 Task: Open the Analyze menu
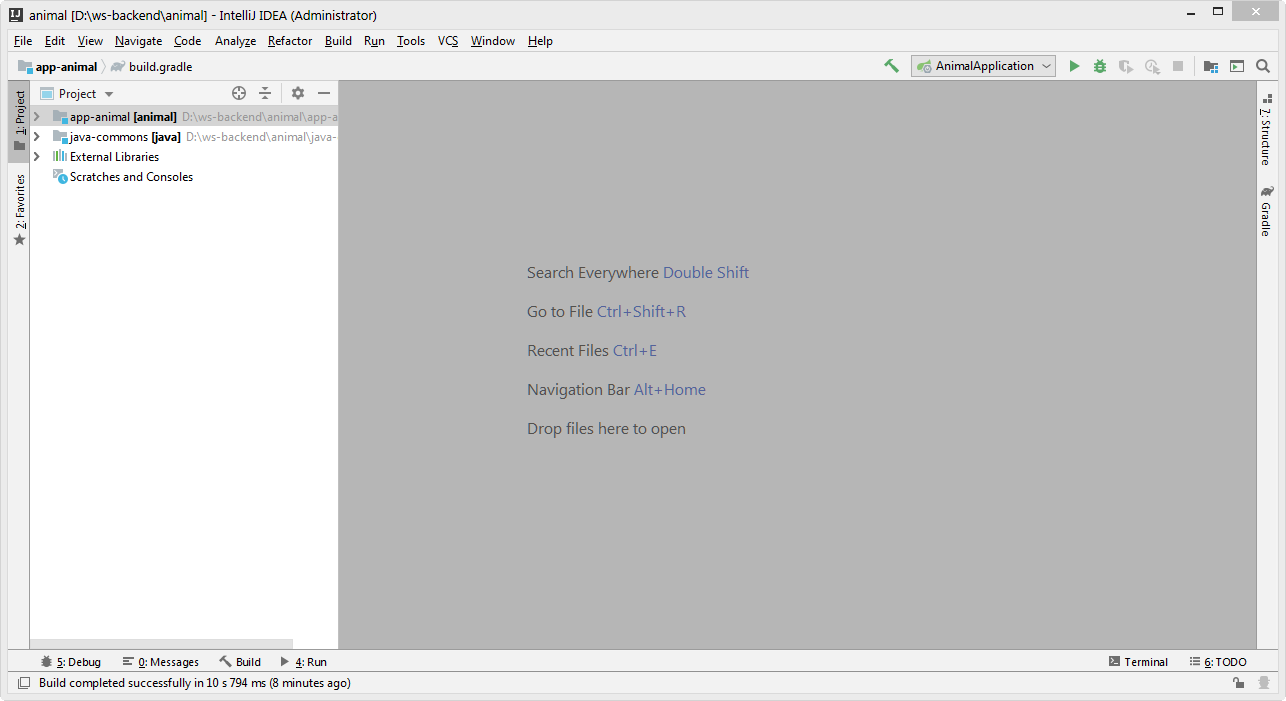tap(235, 41)
